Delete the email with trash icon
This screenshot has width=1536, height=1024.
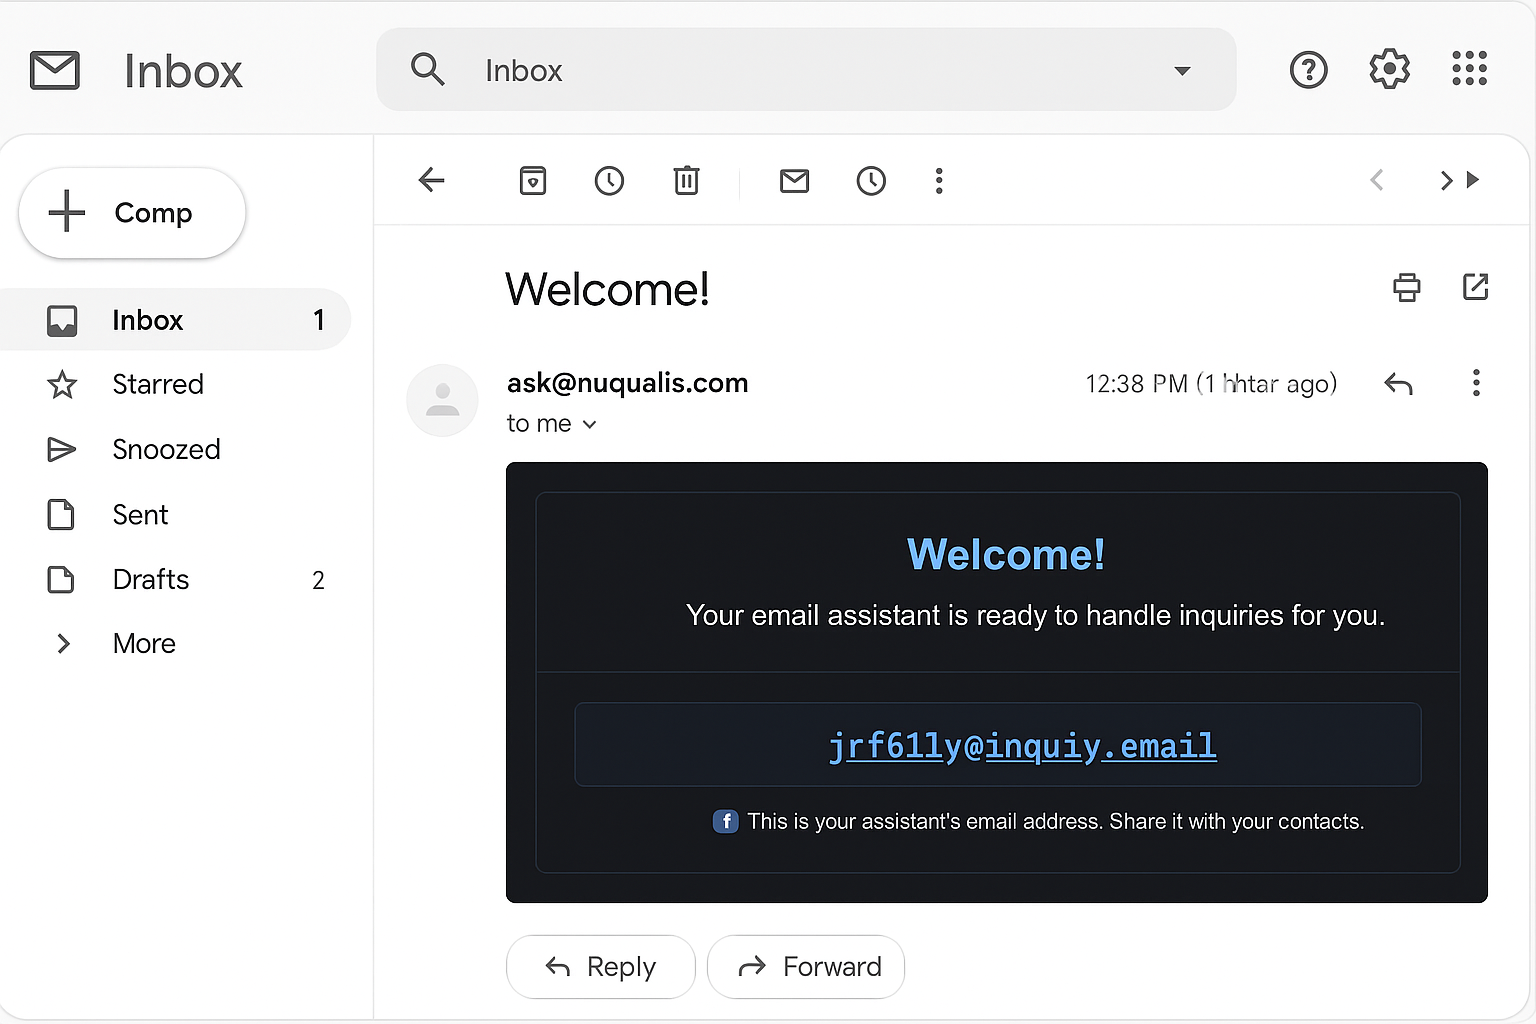click(686, 180)
